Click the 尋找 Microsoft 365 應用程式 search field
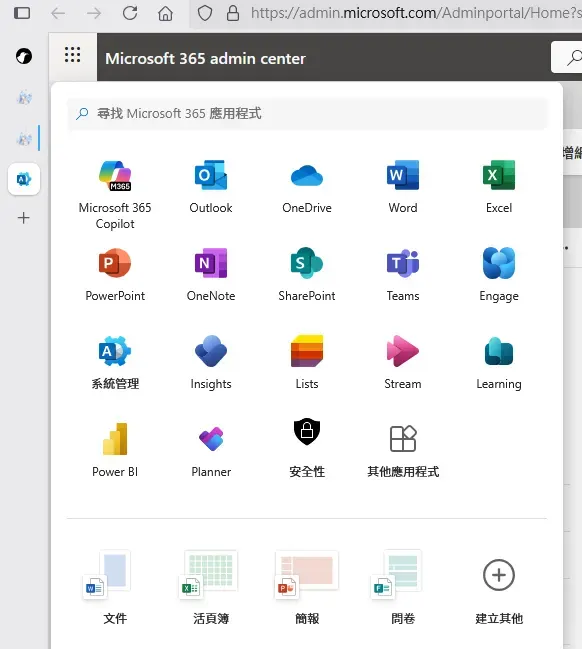This screenshot has height=649, width=582. point(307,113)
